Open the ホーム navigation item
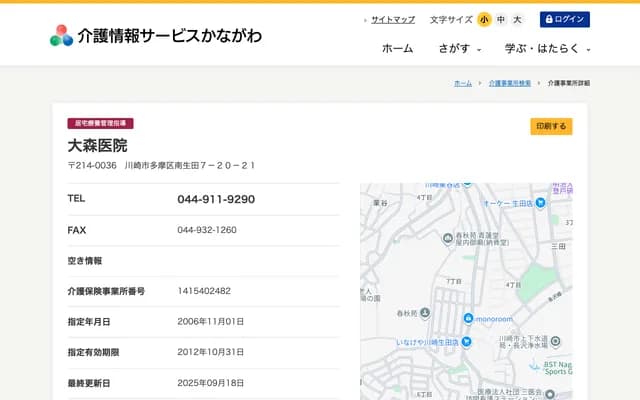640x400 pixels. pyautogui.click(x=397, y=48)
